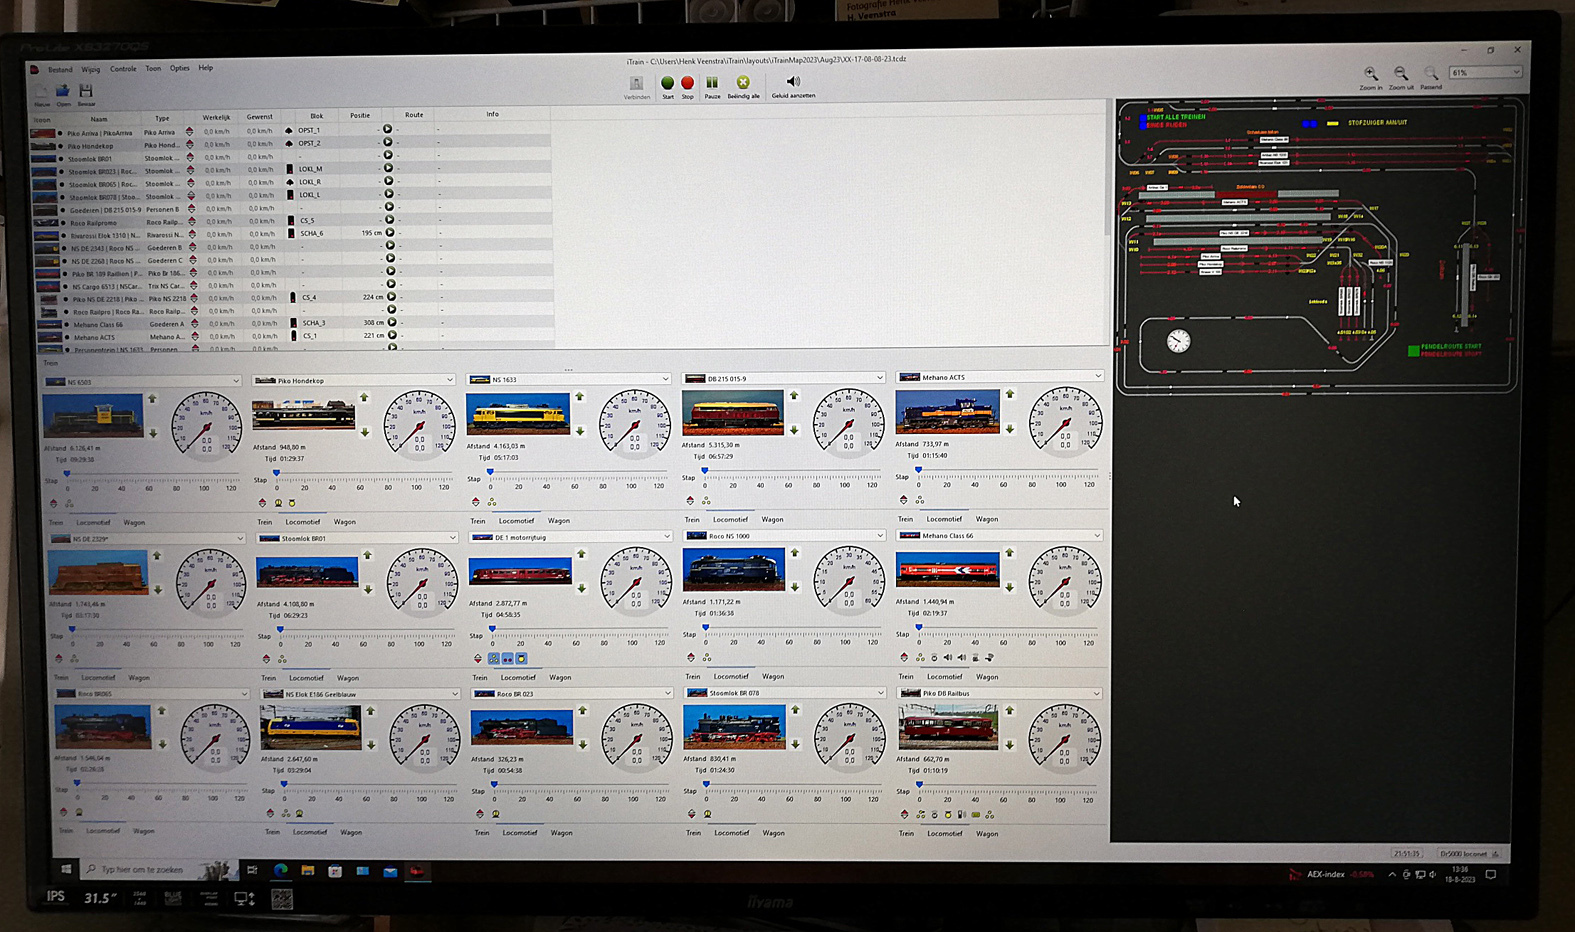Open the Help menu
The height and width of the screenshot is (932, 1575).
point(206,68)
